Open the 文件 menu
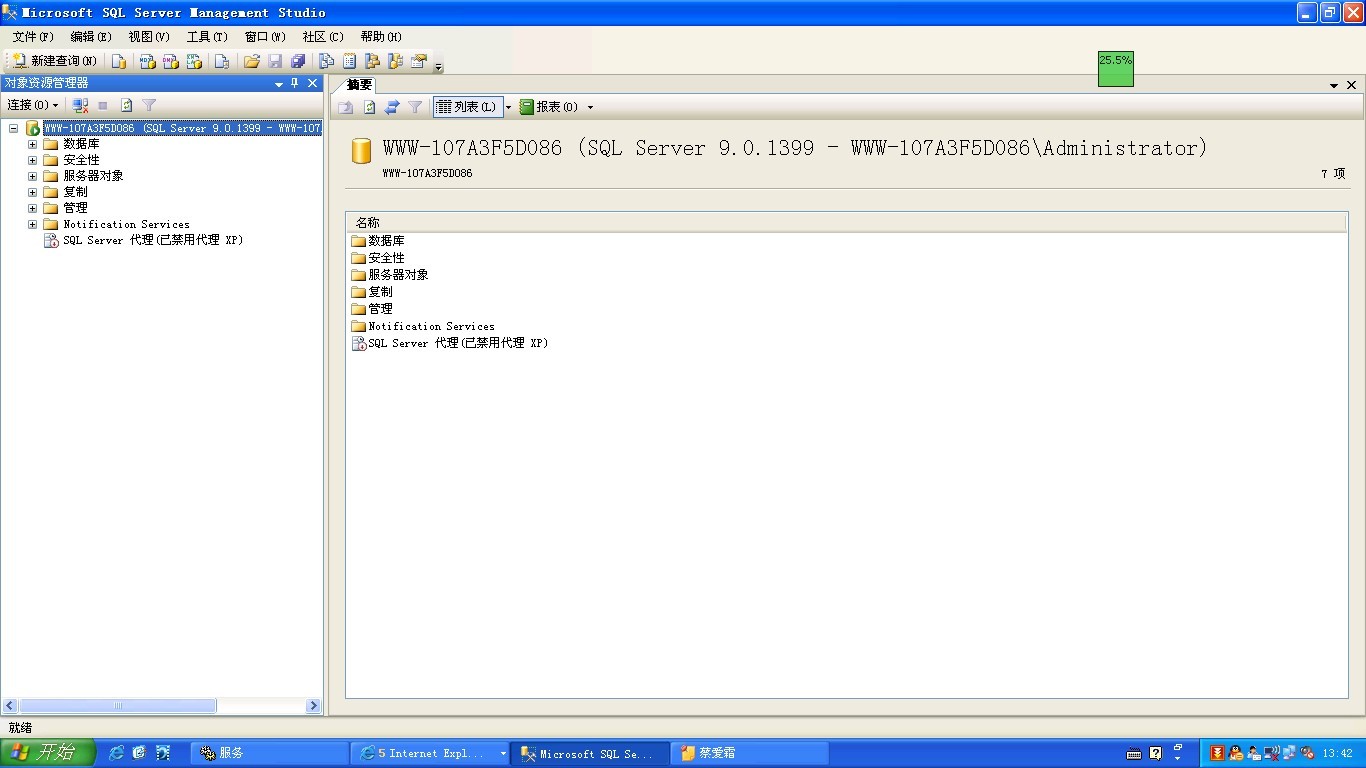Image resolution: width=1366 pixels, height=768 pixels. tap(33, 37)
